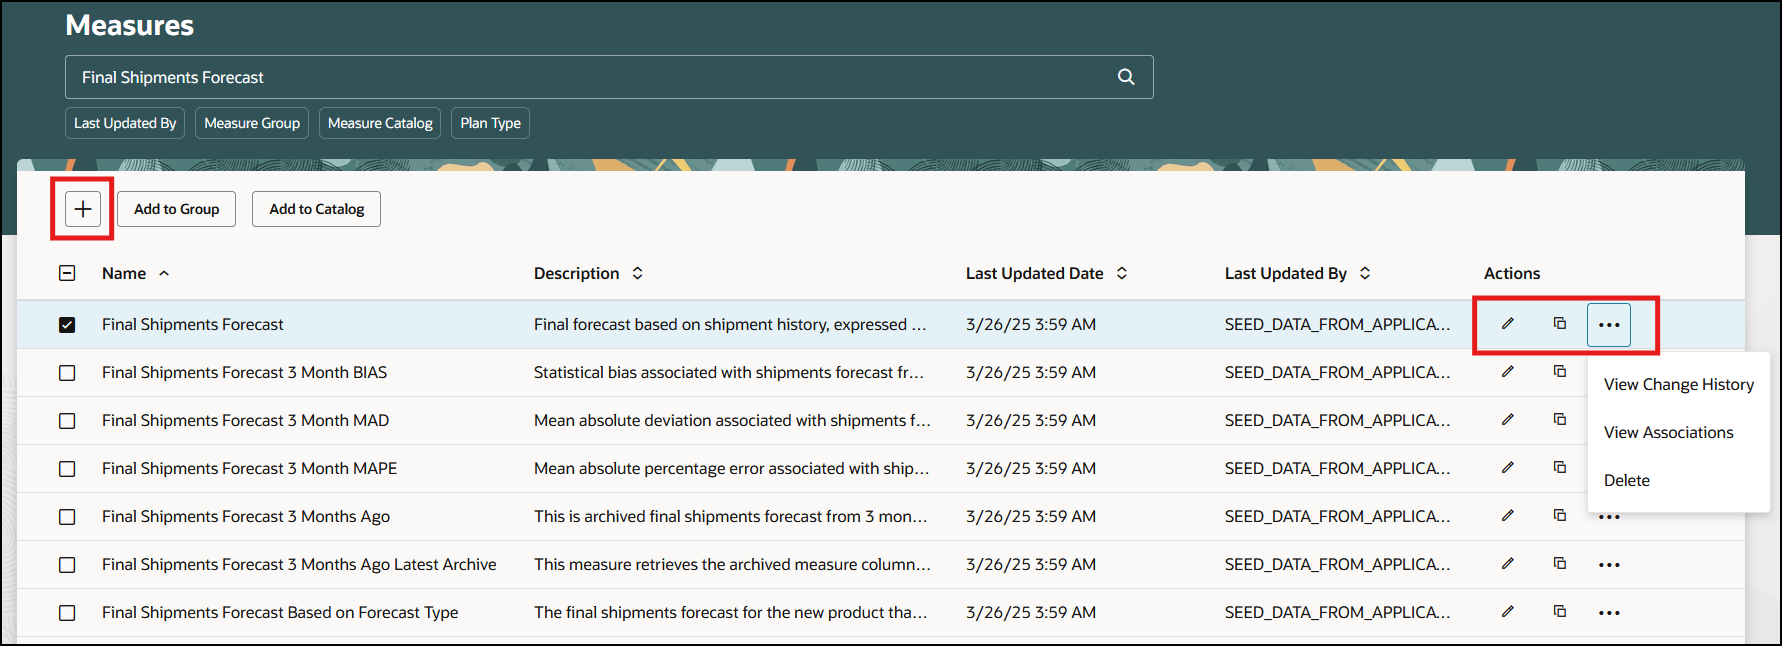Click the Add to Catalog button
This screenshot has width=1782, height=646.
click(x=316, y=209)
